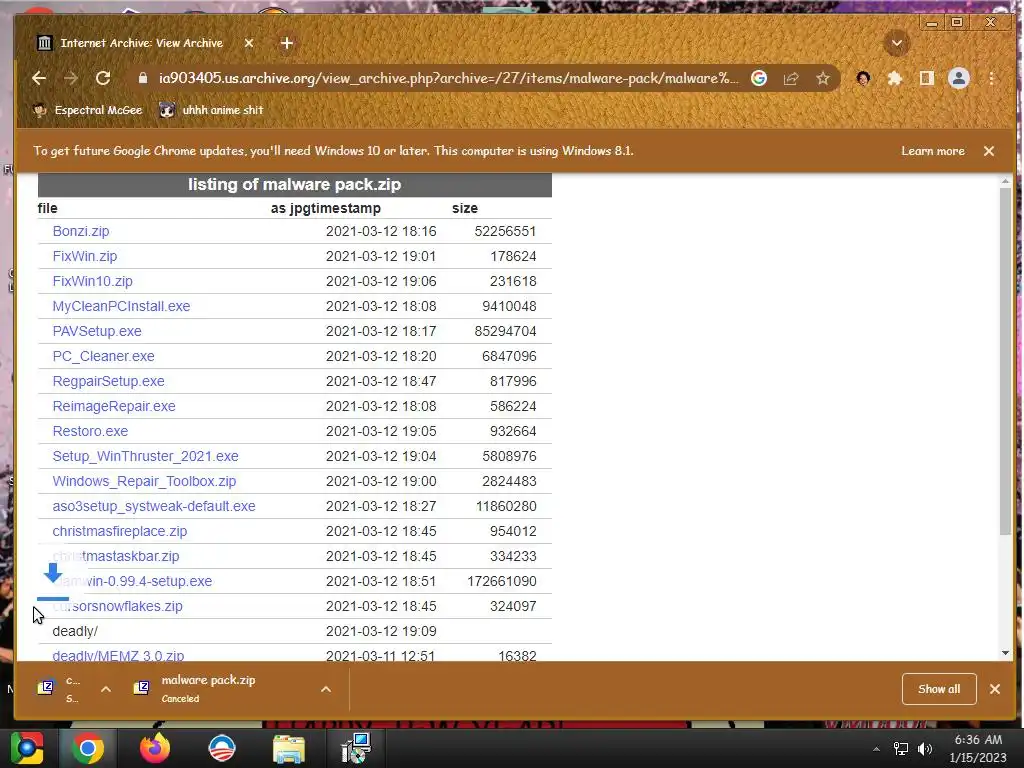Click the PC_Cleaner.exe file link
Image resolution: width=1024 pixels, height=768 pixels.
click(x=103, y=357)
